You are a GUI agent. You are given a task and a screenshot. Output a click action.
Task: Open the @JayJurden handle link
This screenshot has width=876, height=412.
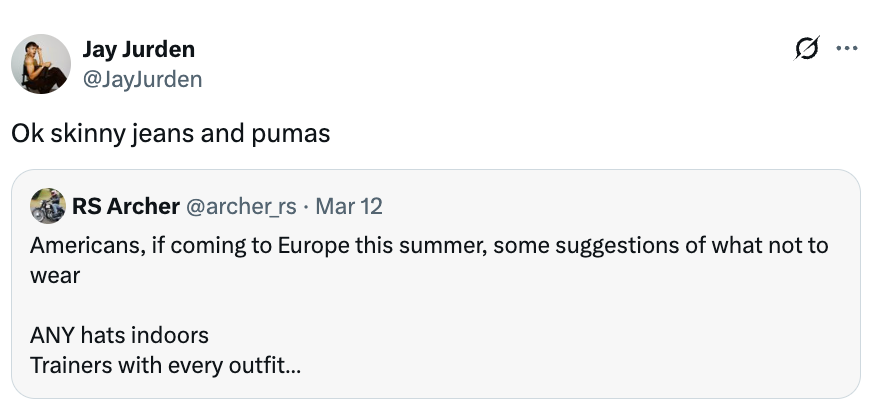[143, 79]
